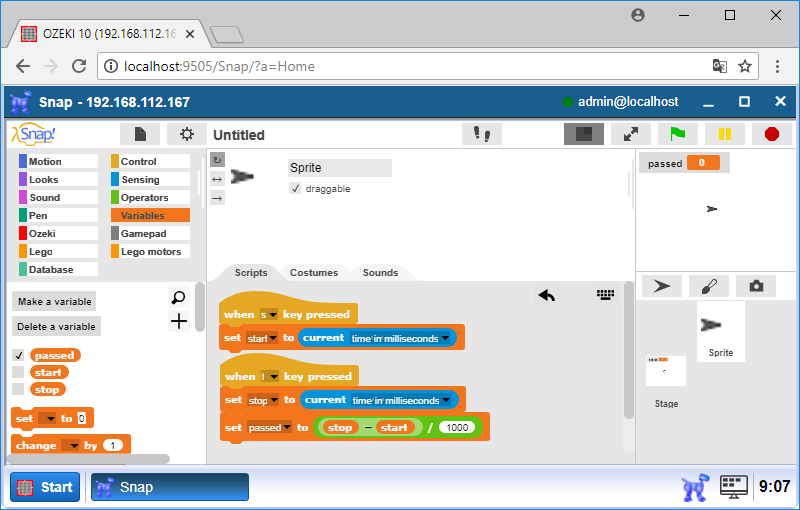The height and width of the screenshot is (510, 800).
Task: Pause all scripts with yellow button
Action: (724, 134)
